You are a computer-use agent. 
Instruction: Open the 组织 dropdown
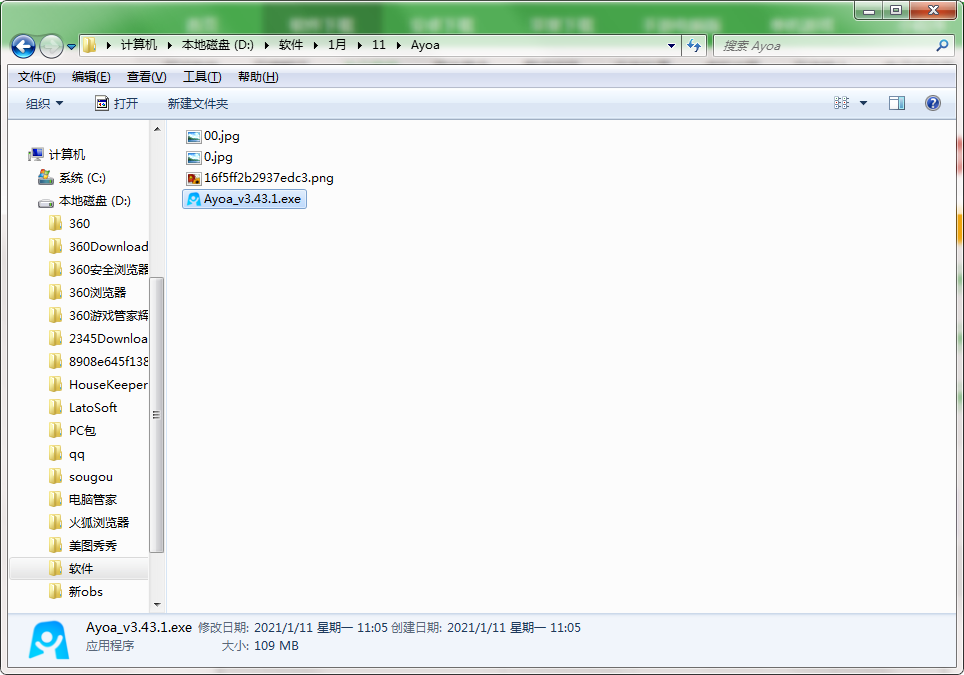click(x=44, y=103)
